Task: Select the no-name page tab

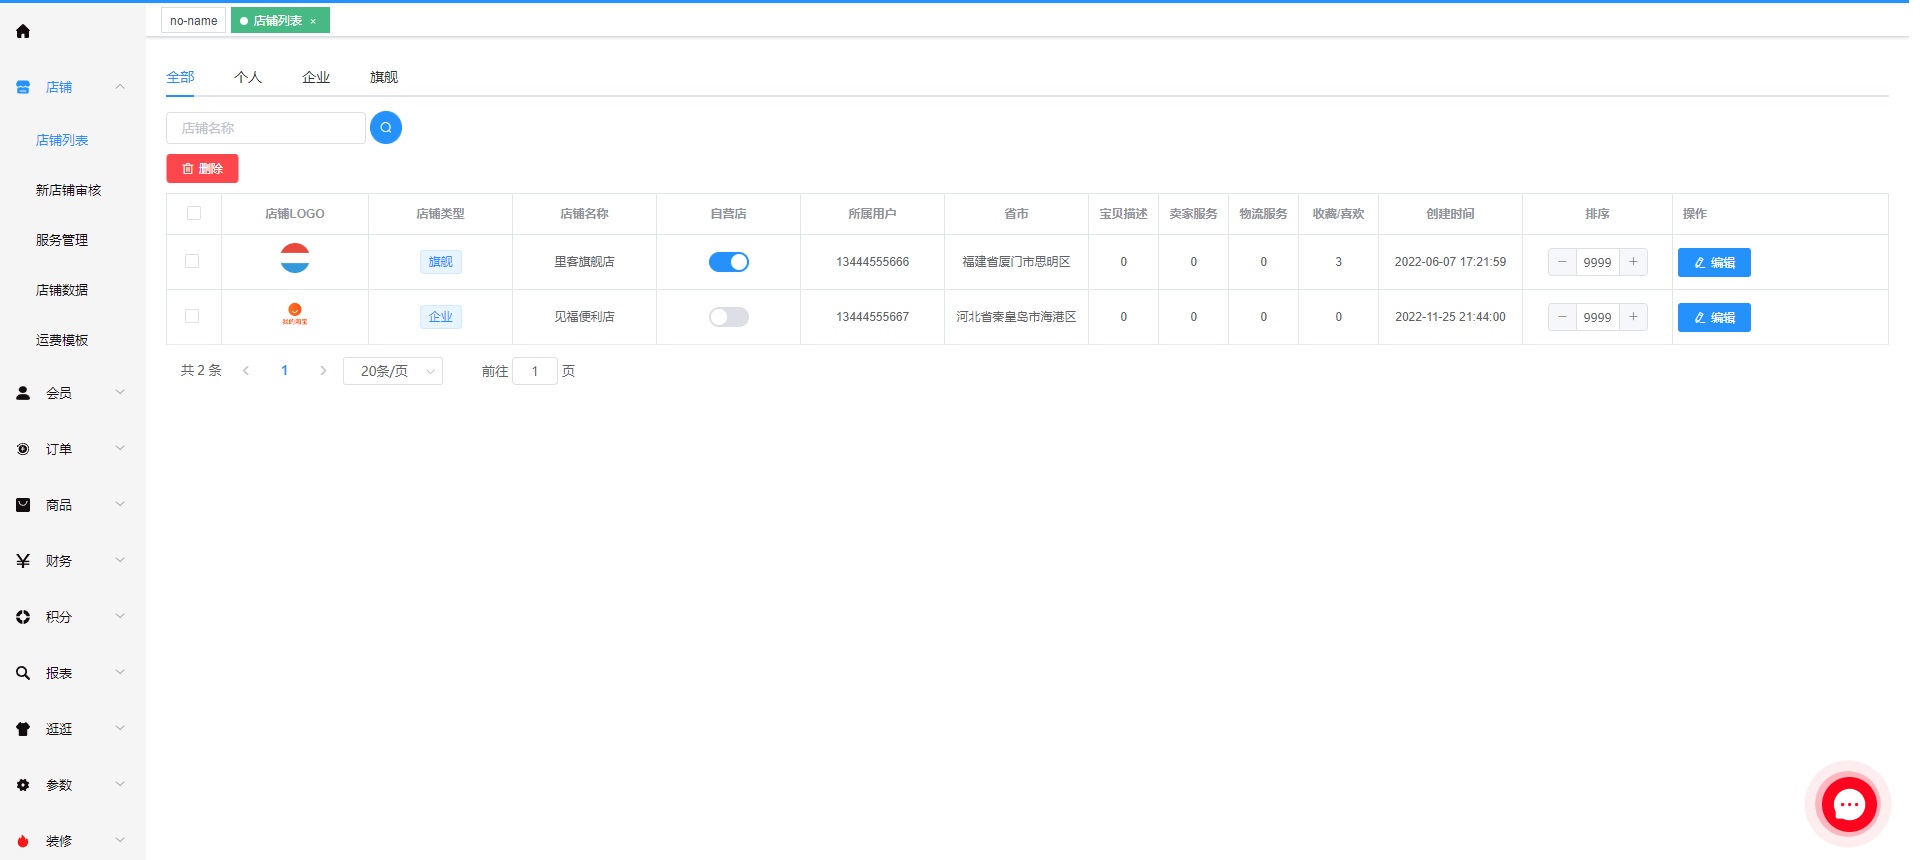Action: tap(193, 20)
